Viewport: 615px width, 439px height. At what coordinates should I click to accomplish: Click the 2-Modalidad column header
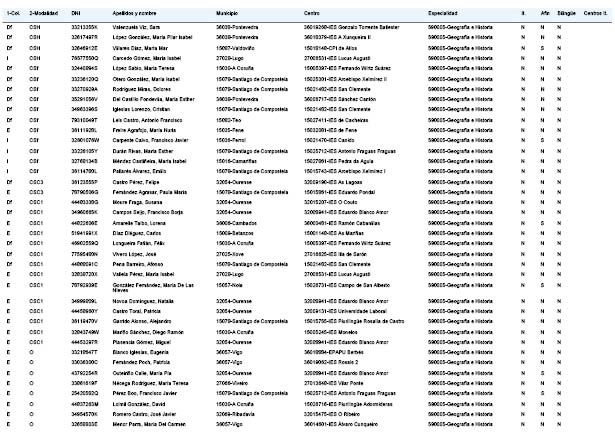pyautogui.click(x=44, y=13)
